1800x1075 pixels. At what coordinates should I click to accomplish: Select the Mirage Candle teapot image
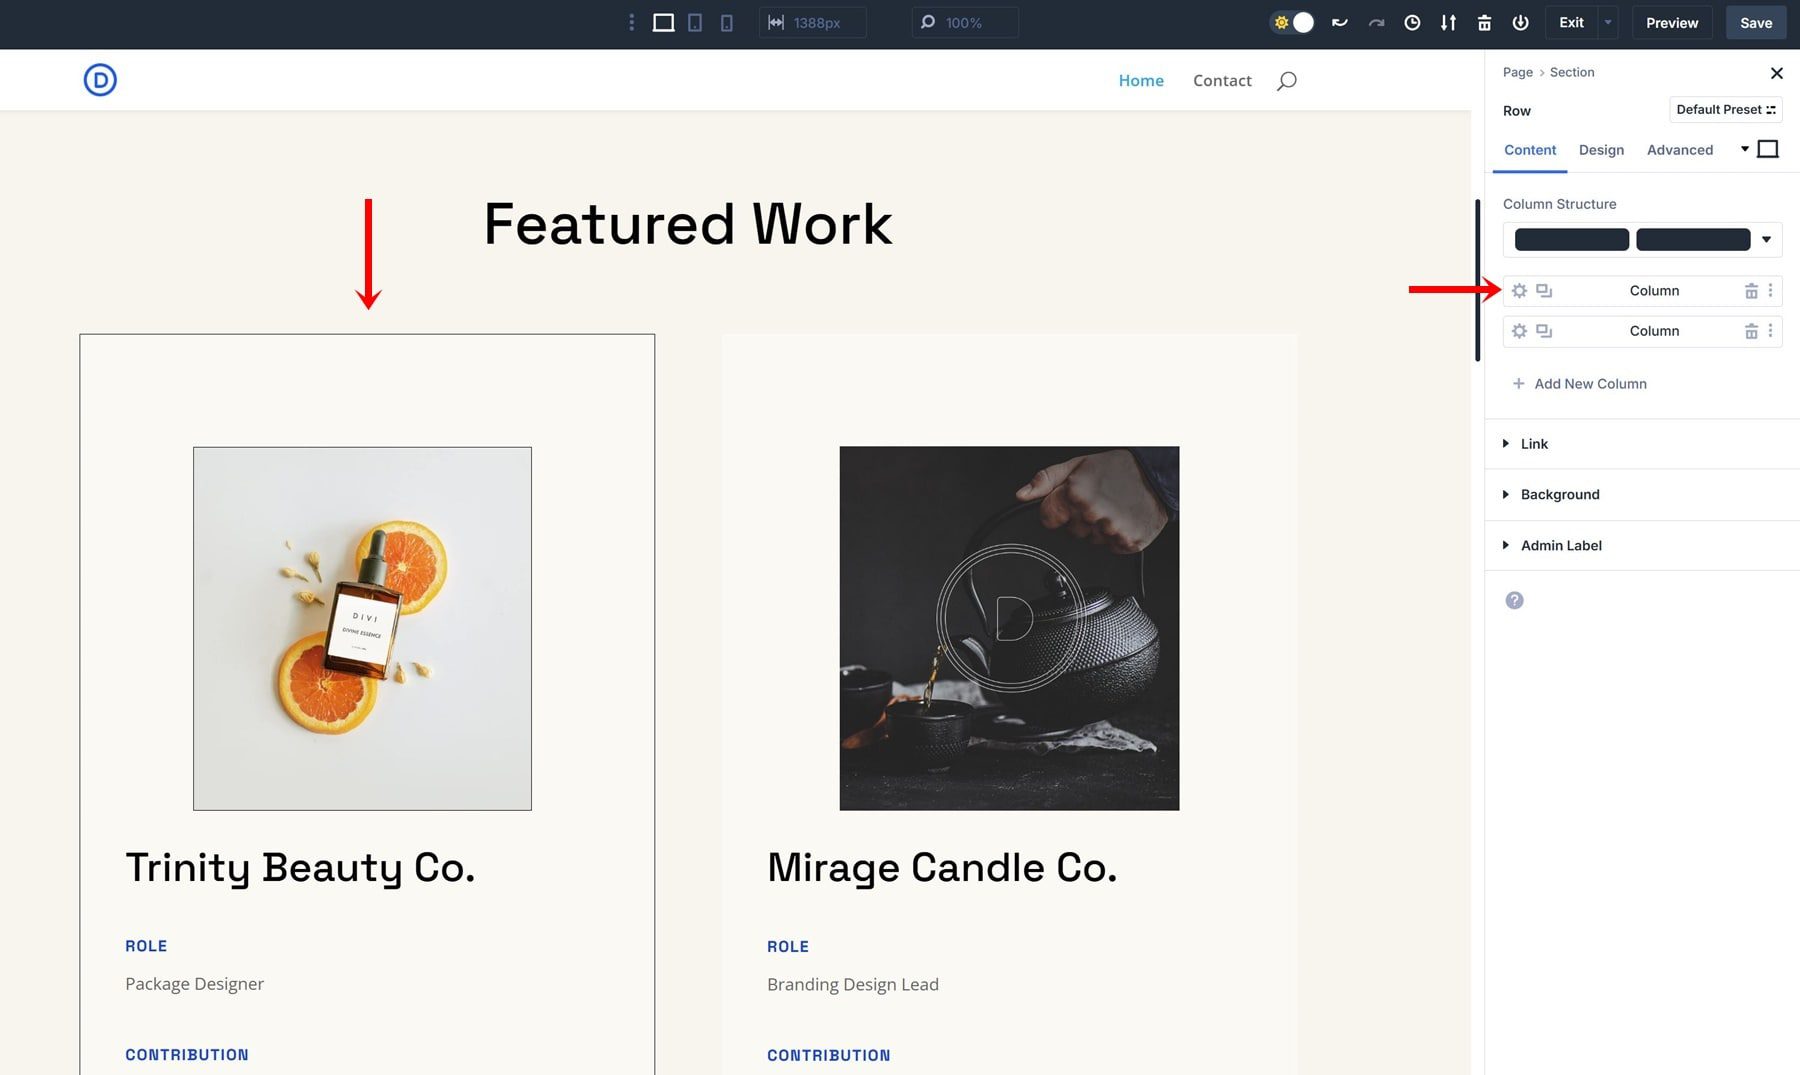pyautogui.click(x=1009, y=628)
